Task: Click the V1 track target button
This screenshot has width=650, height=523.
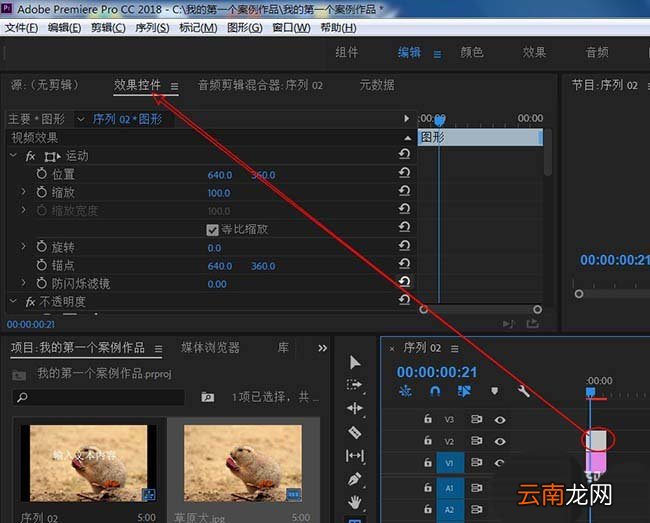Action: tap(450, 463)
